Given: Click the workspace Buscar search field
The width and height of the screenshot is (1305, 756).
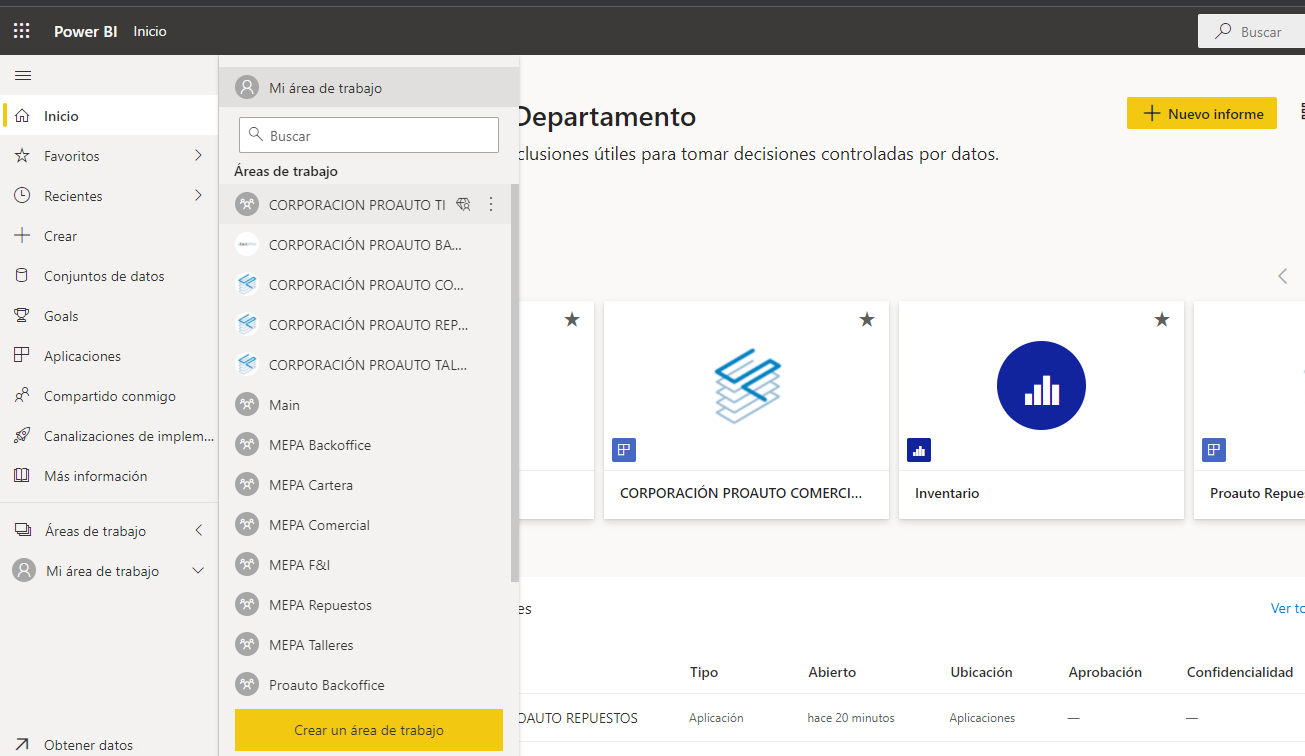Looking at the screenshot, I should pyautogui.click(x=369, y=135).
